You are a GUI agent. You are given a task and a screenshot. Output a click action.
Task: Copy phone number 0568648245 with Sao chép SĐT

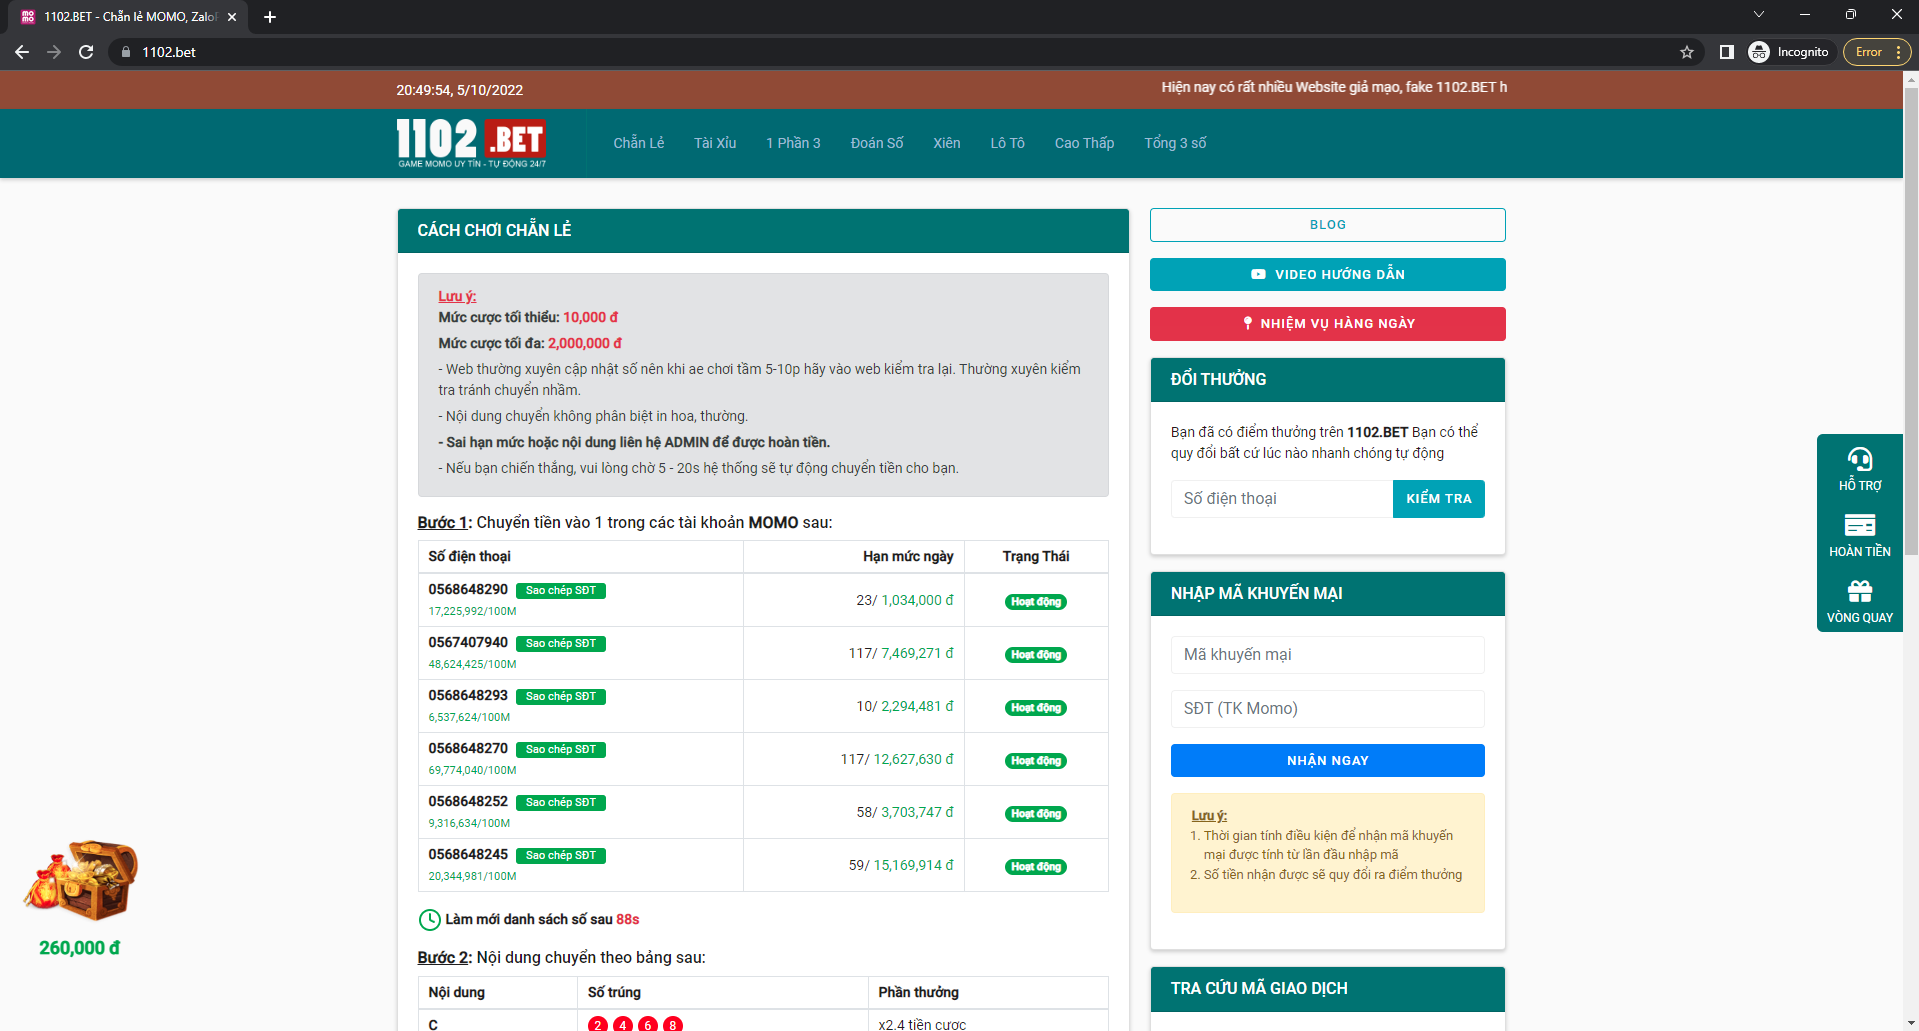coord(561,856)
